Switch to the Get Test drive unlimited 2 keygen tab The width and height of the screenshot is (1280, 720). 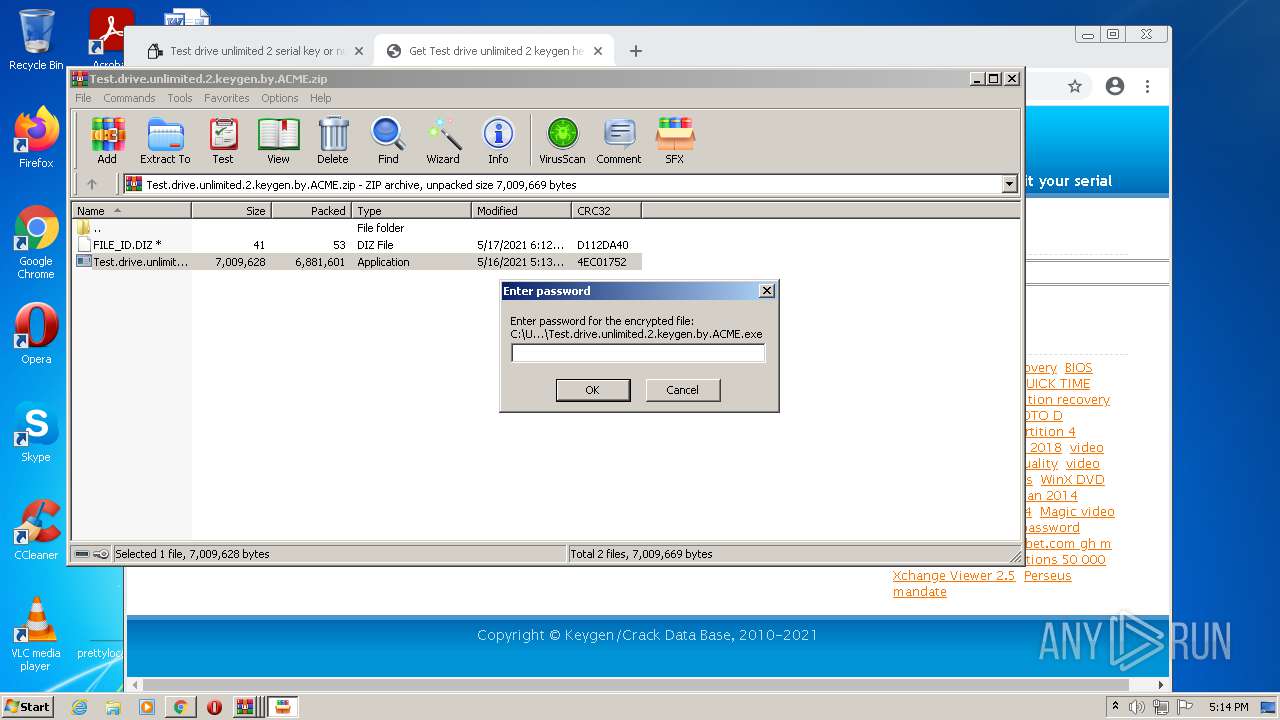[494, 51]
